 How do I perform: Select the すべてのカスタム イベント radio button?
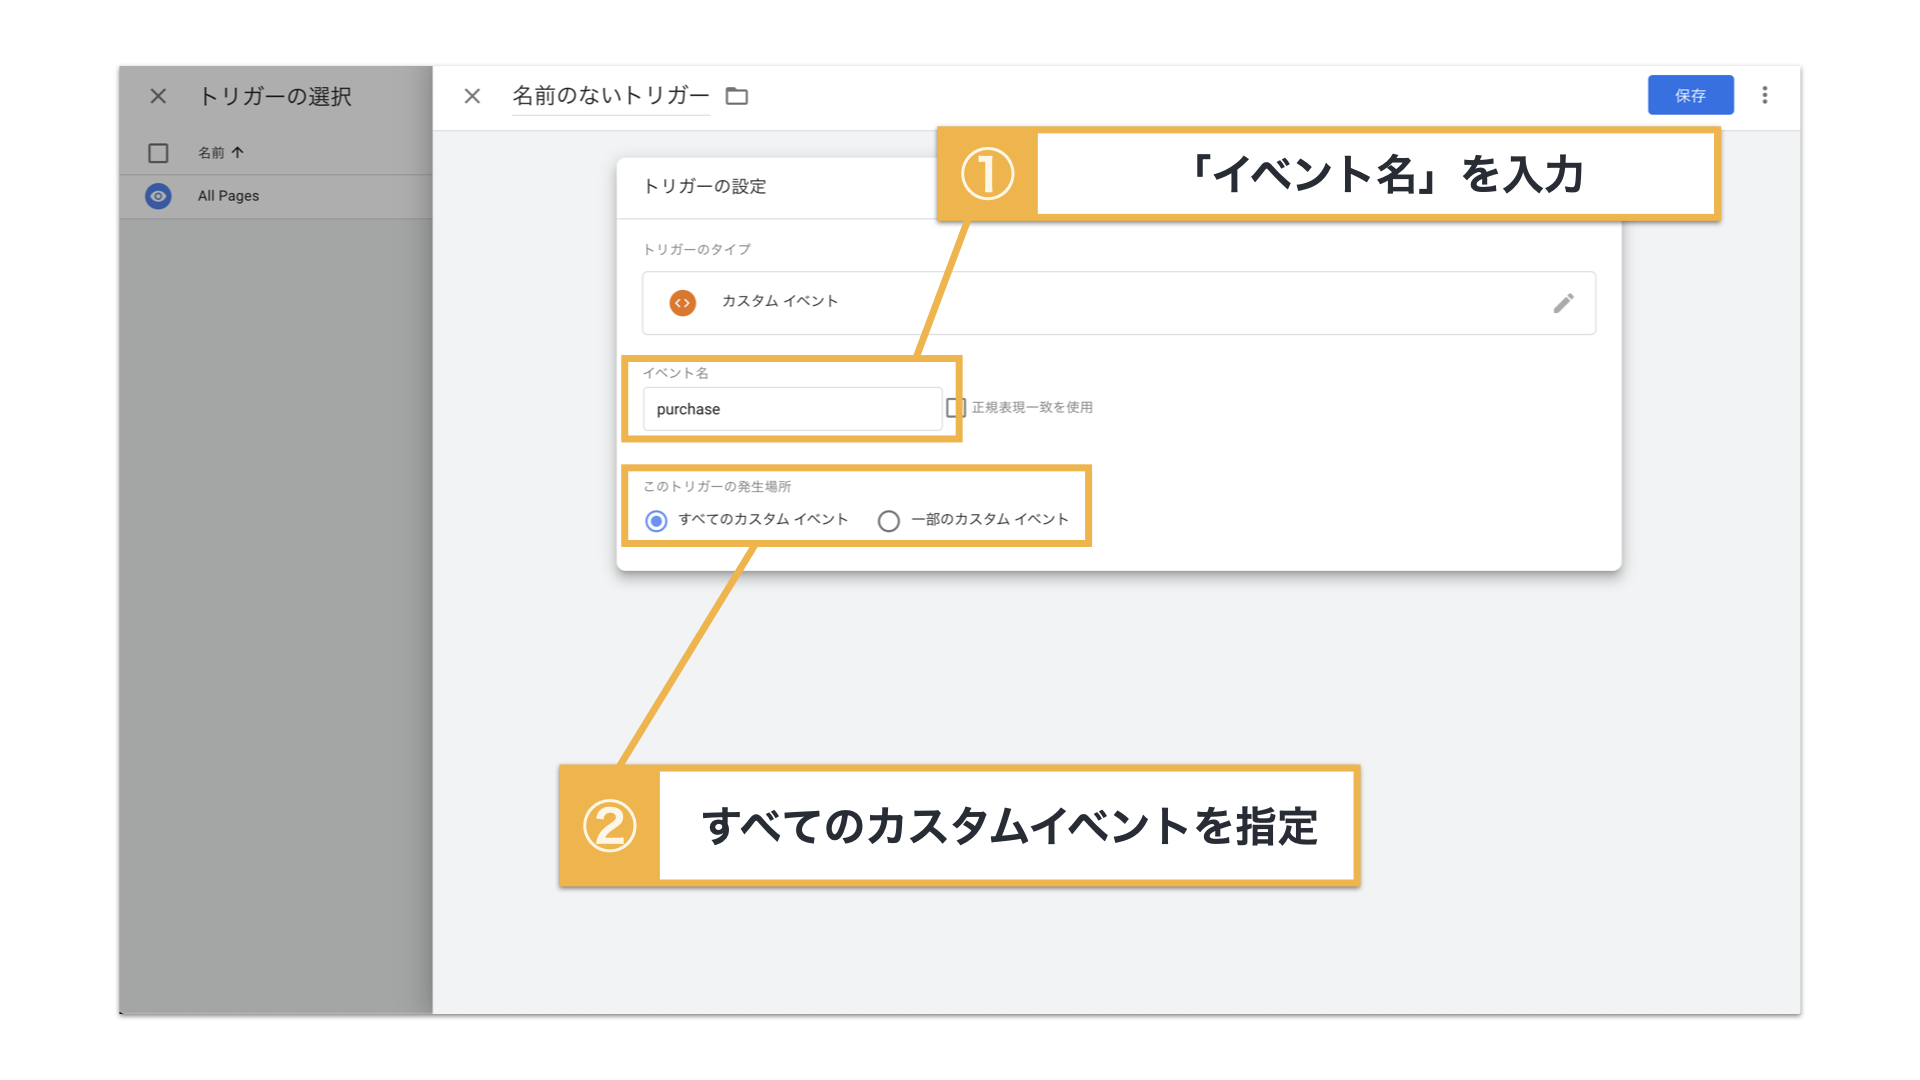(x=656, y=521)
